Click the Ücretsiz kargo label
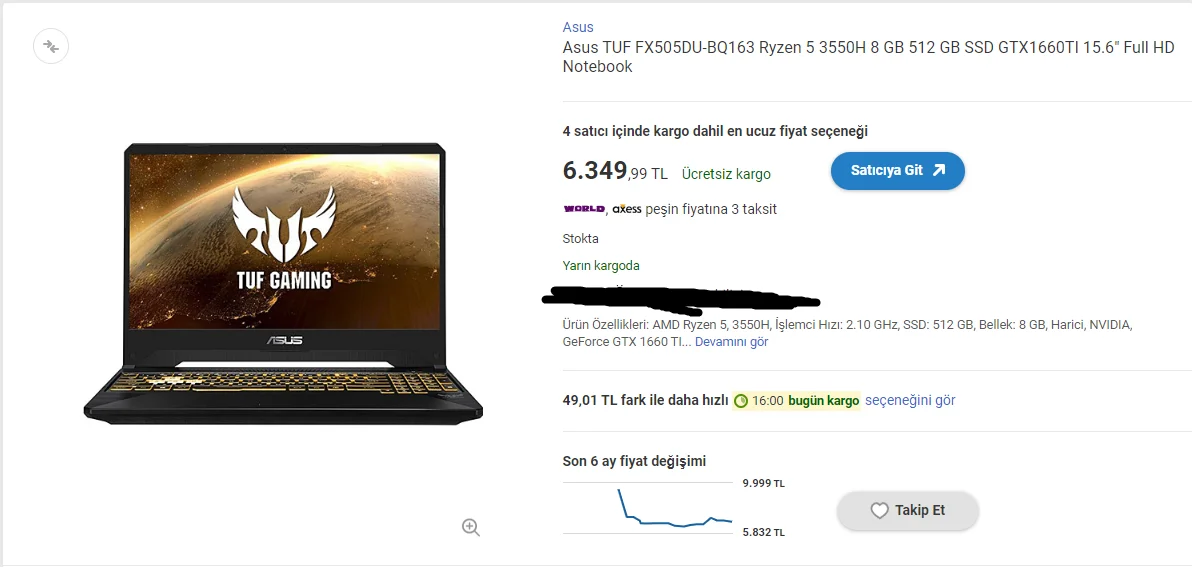1192x567 pixels. (x=726, y=174)
